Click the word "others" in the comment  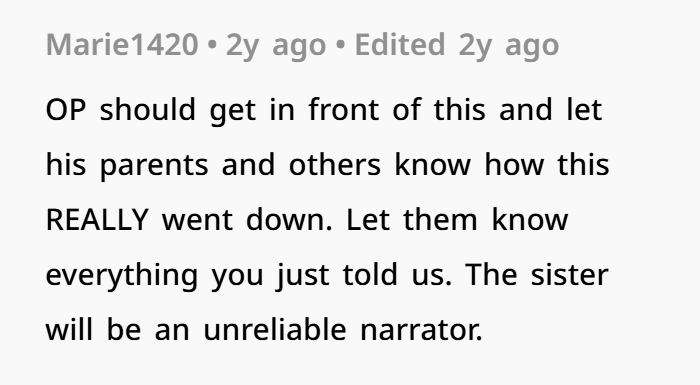pos(335,164)
